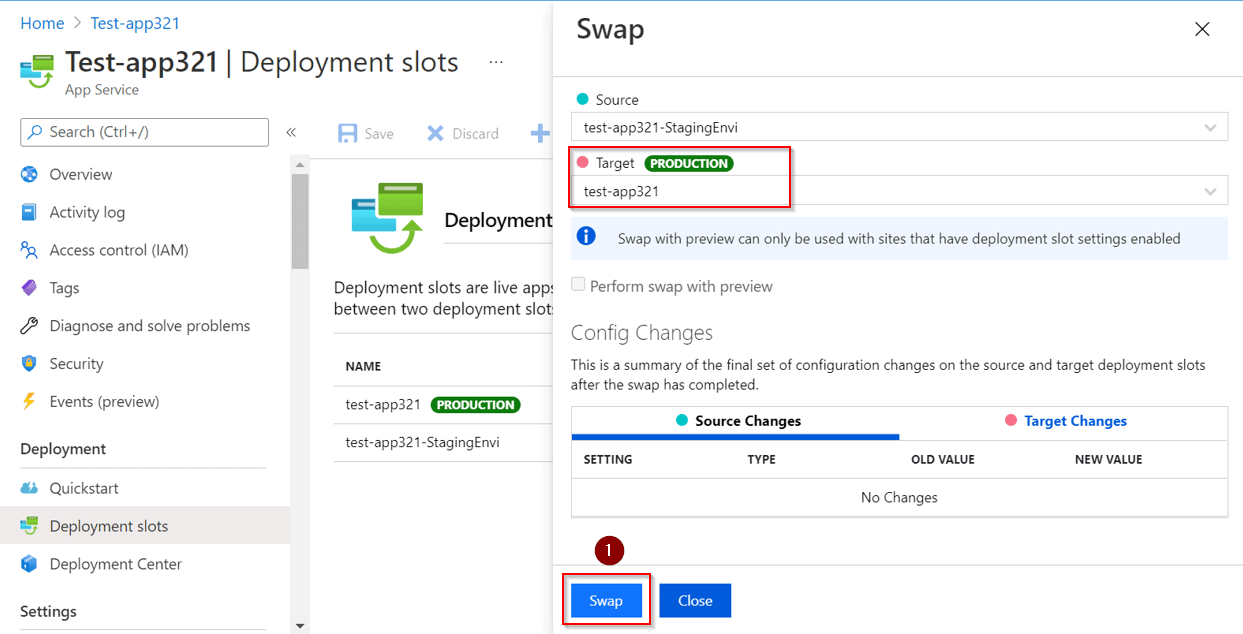Viewport: 1243px width, 634px height.
Task: Collapse the sidebar menu with chevron
Action: tap(291, 132)
